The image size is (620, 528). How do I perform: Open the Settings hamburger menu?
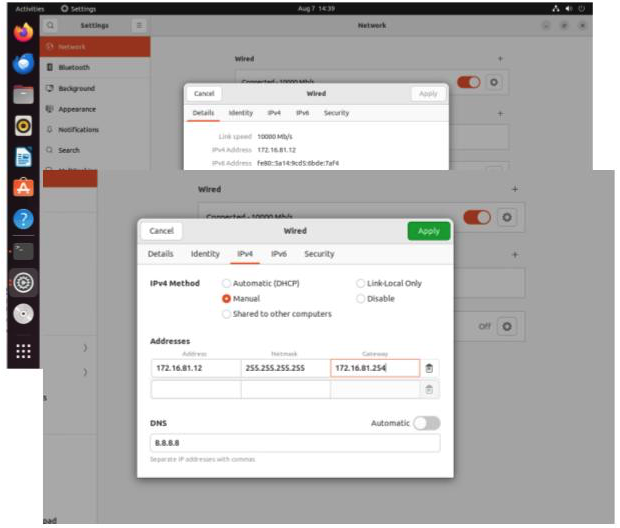click(x=138, y=25)
